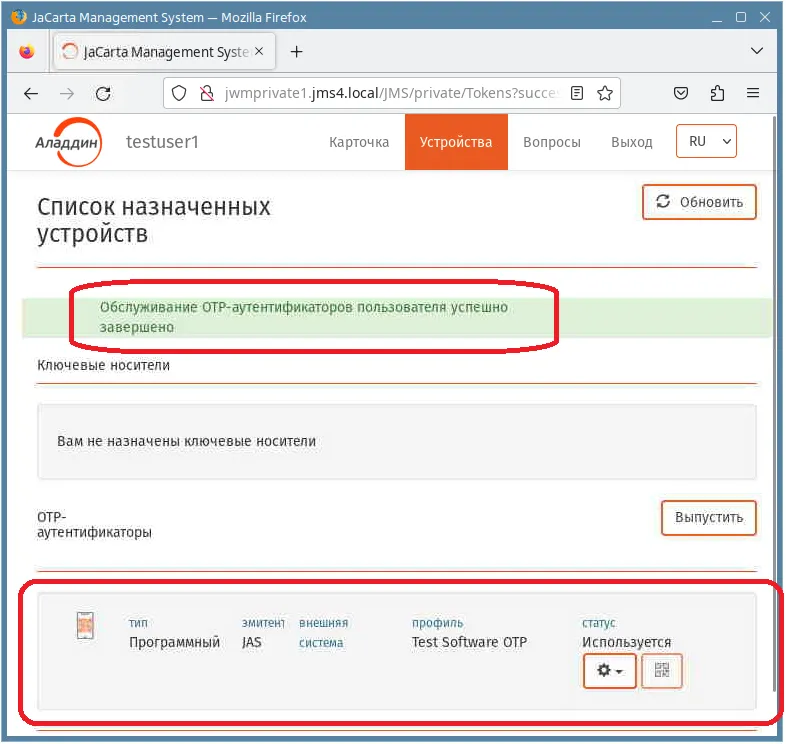Click the Выход logout link

632,142
